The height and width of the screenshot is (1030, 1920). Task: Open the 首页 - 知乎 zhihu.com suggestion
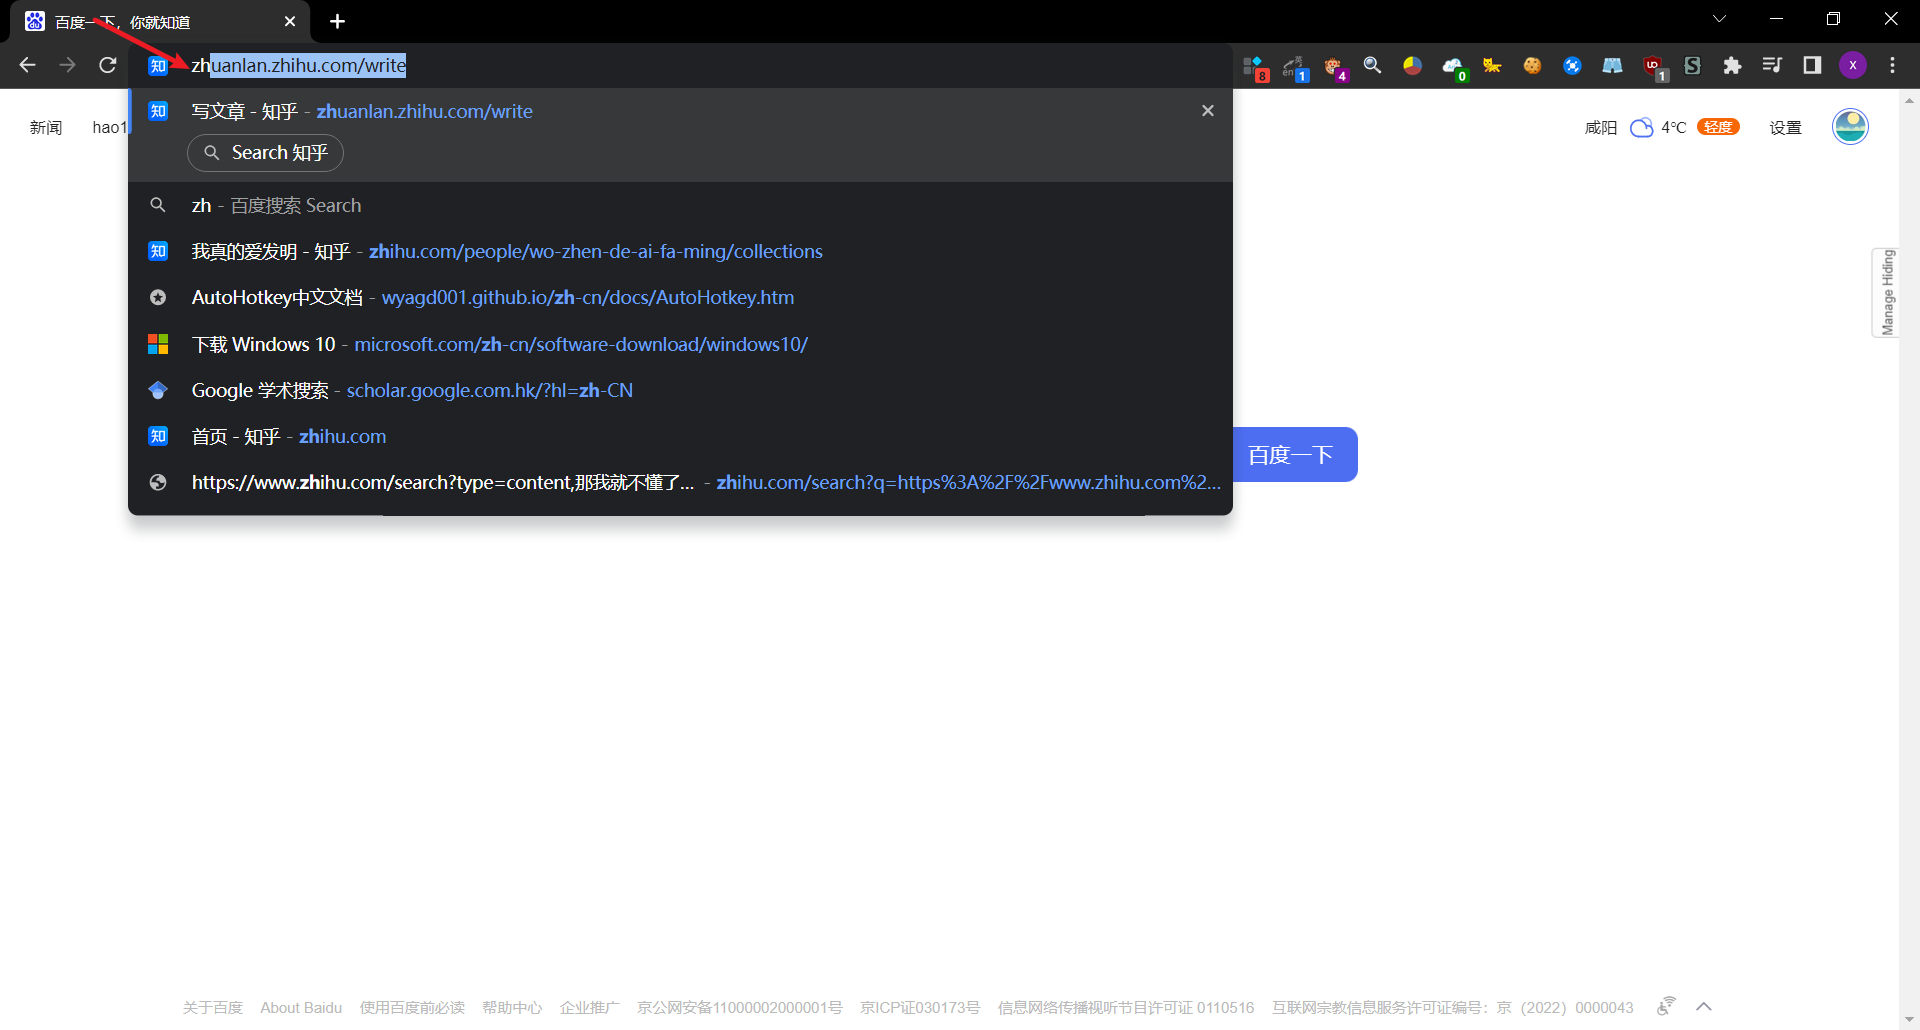[x=680, y=436]
